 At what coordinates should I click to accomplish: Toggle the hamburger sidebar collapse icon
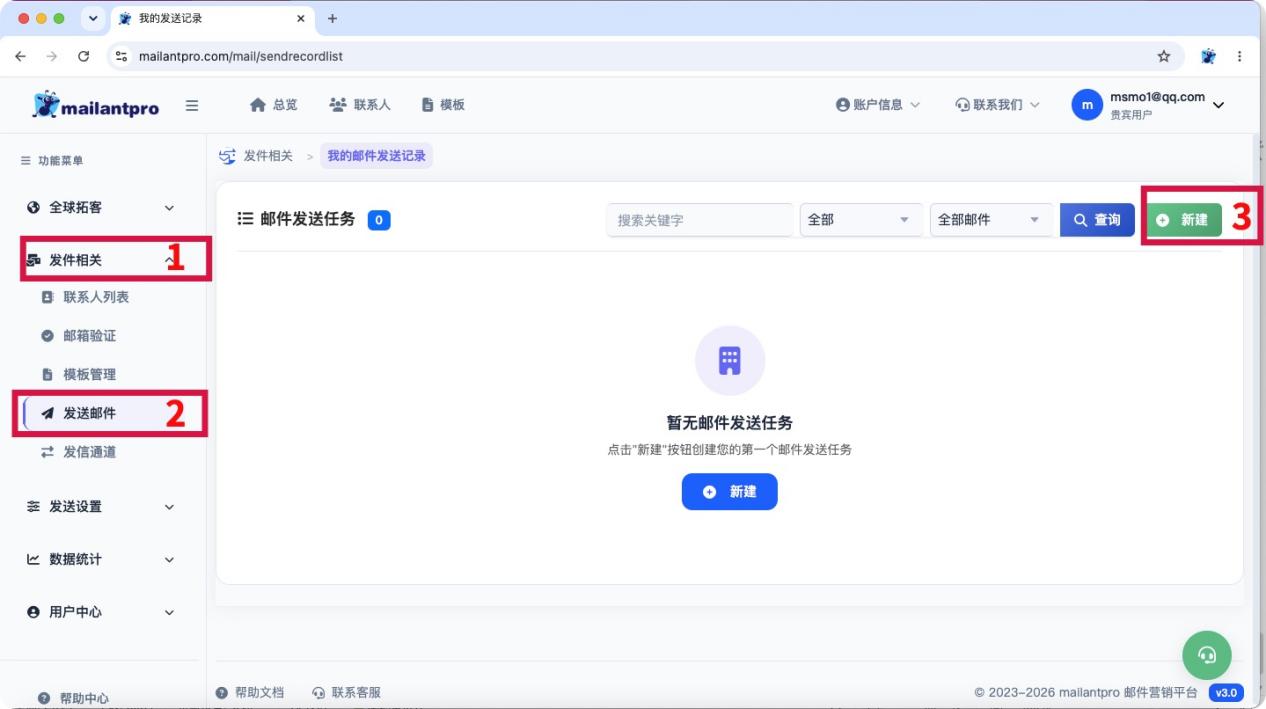coord(192,105)
